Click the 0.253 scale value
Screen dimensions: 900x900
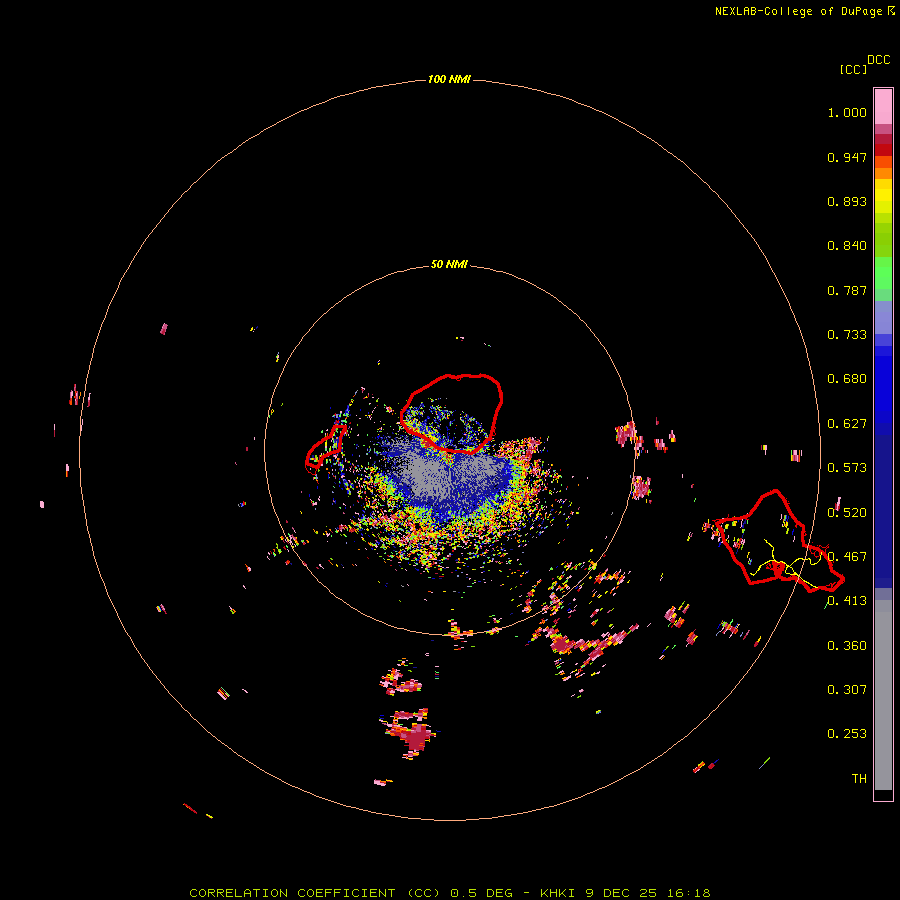click(x=847, y=734)
